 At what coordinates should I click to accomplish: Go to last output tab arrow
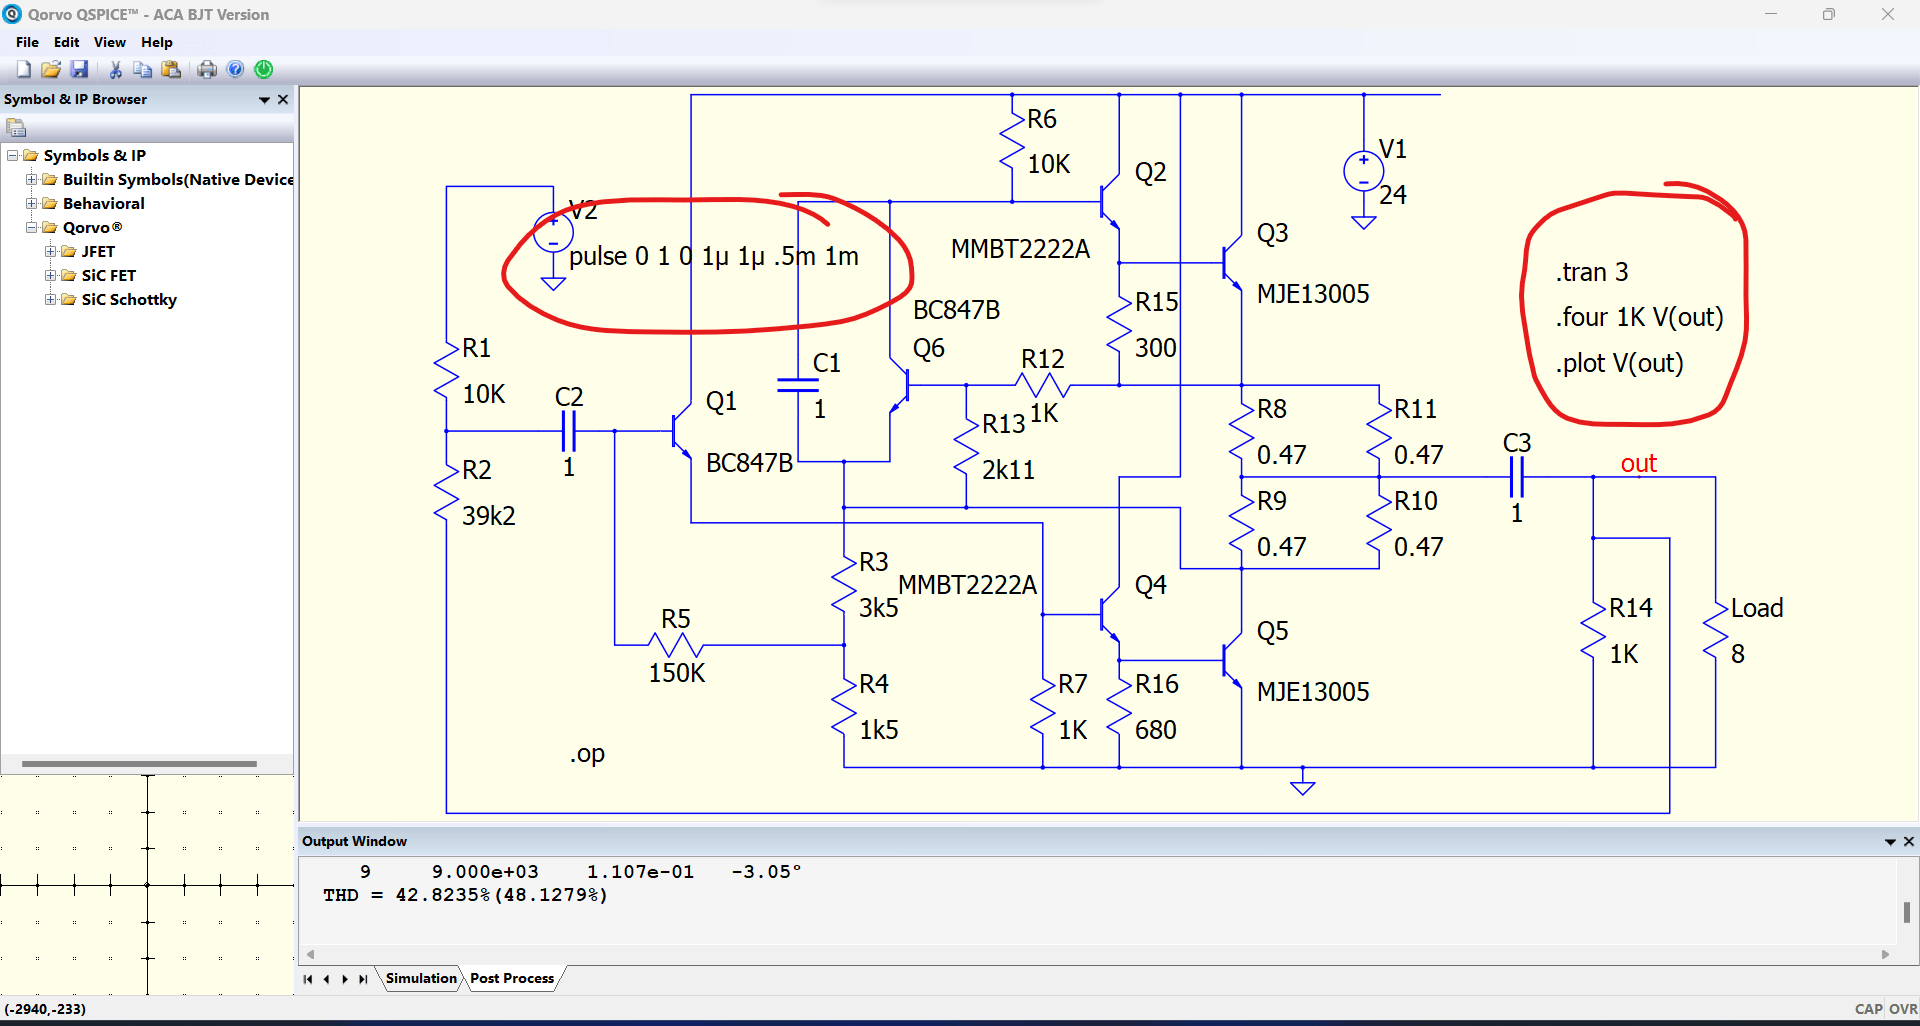[363, 979]
